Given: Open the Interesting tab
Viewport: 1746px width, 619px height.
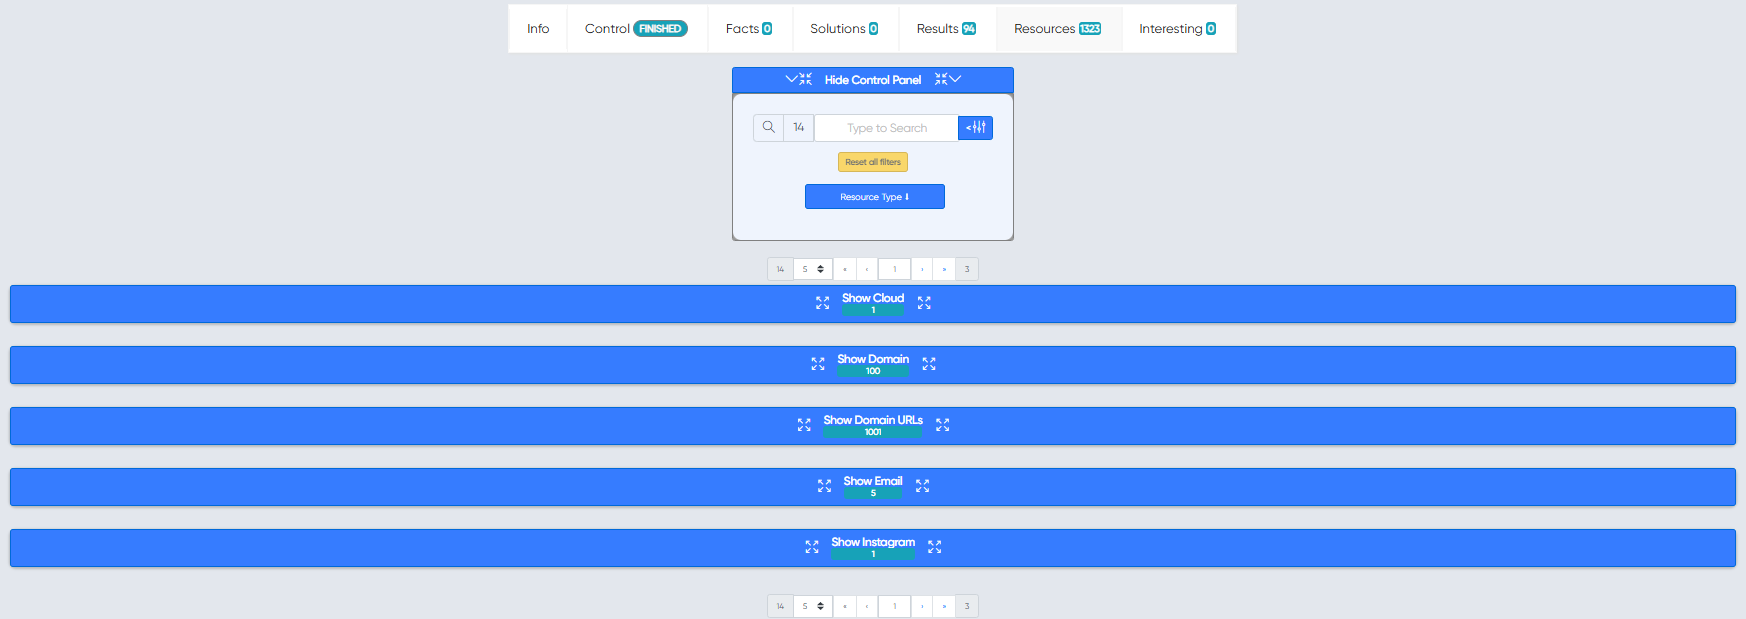Looking at the screenshot, I should click(x=1178, y=29).
